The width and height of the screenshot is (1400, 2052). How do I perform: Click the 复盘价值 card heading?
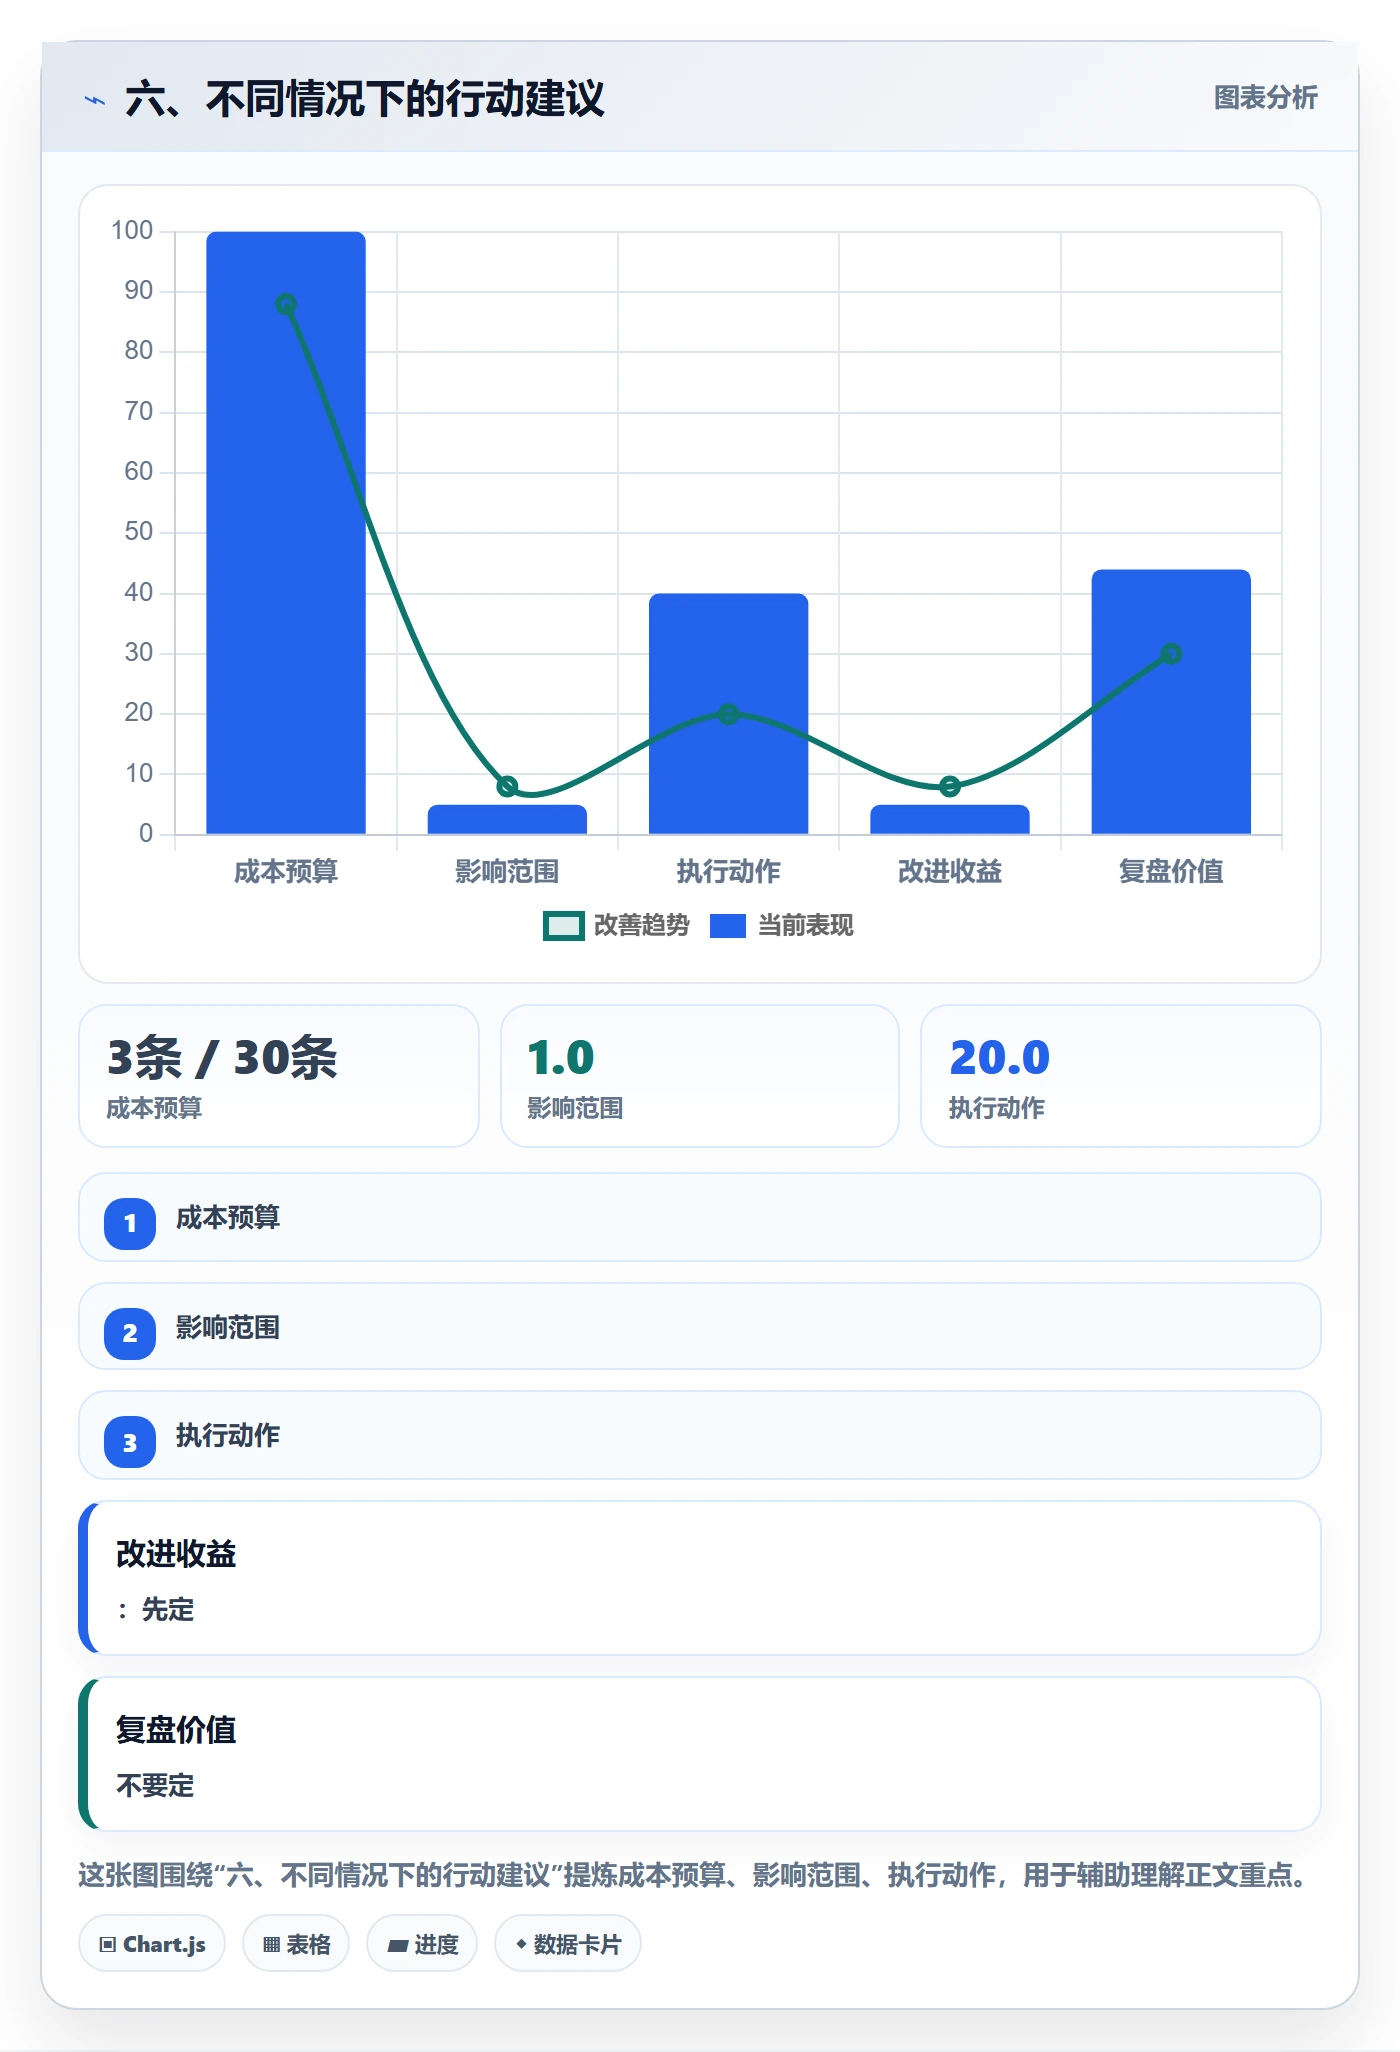point(176,1730)
